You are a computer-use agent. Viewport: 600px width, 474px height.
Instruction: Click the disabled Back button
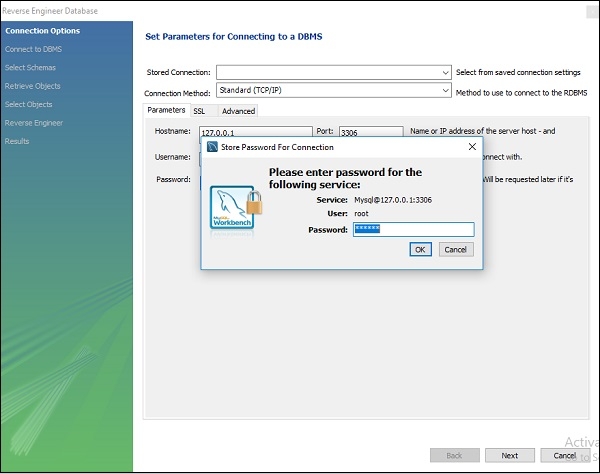click(x=455, y=455)
